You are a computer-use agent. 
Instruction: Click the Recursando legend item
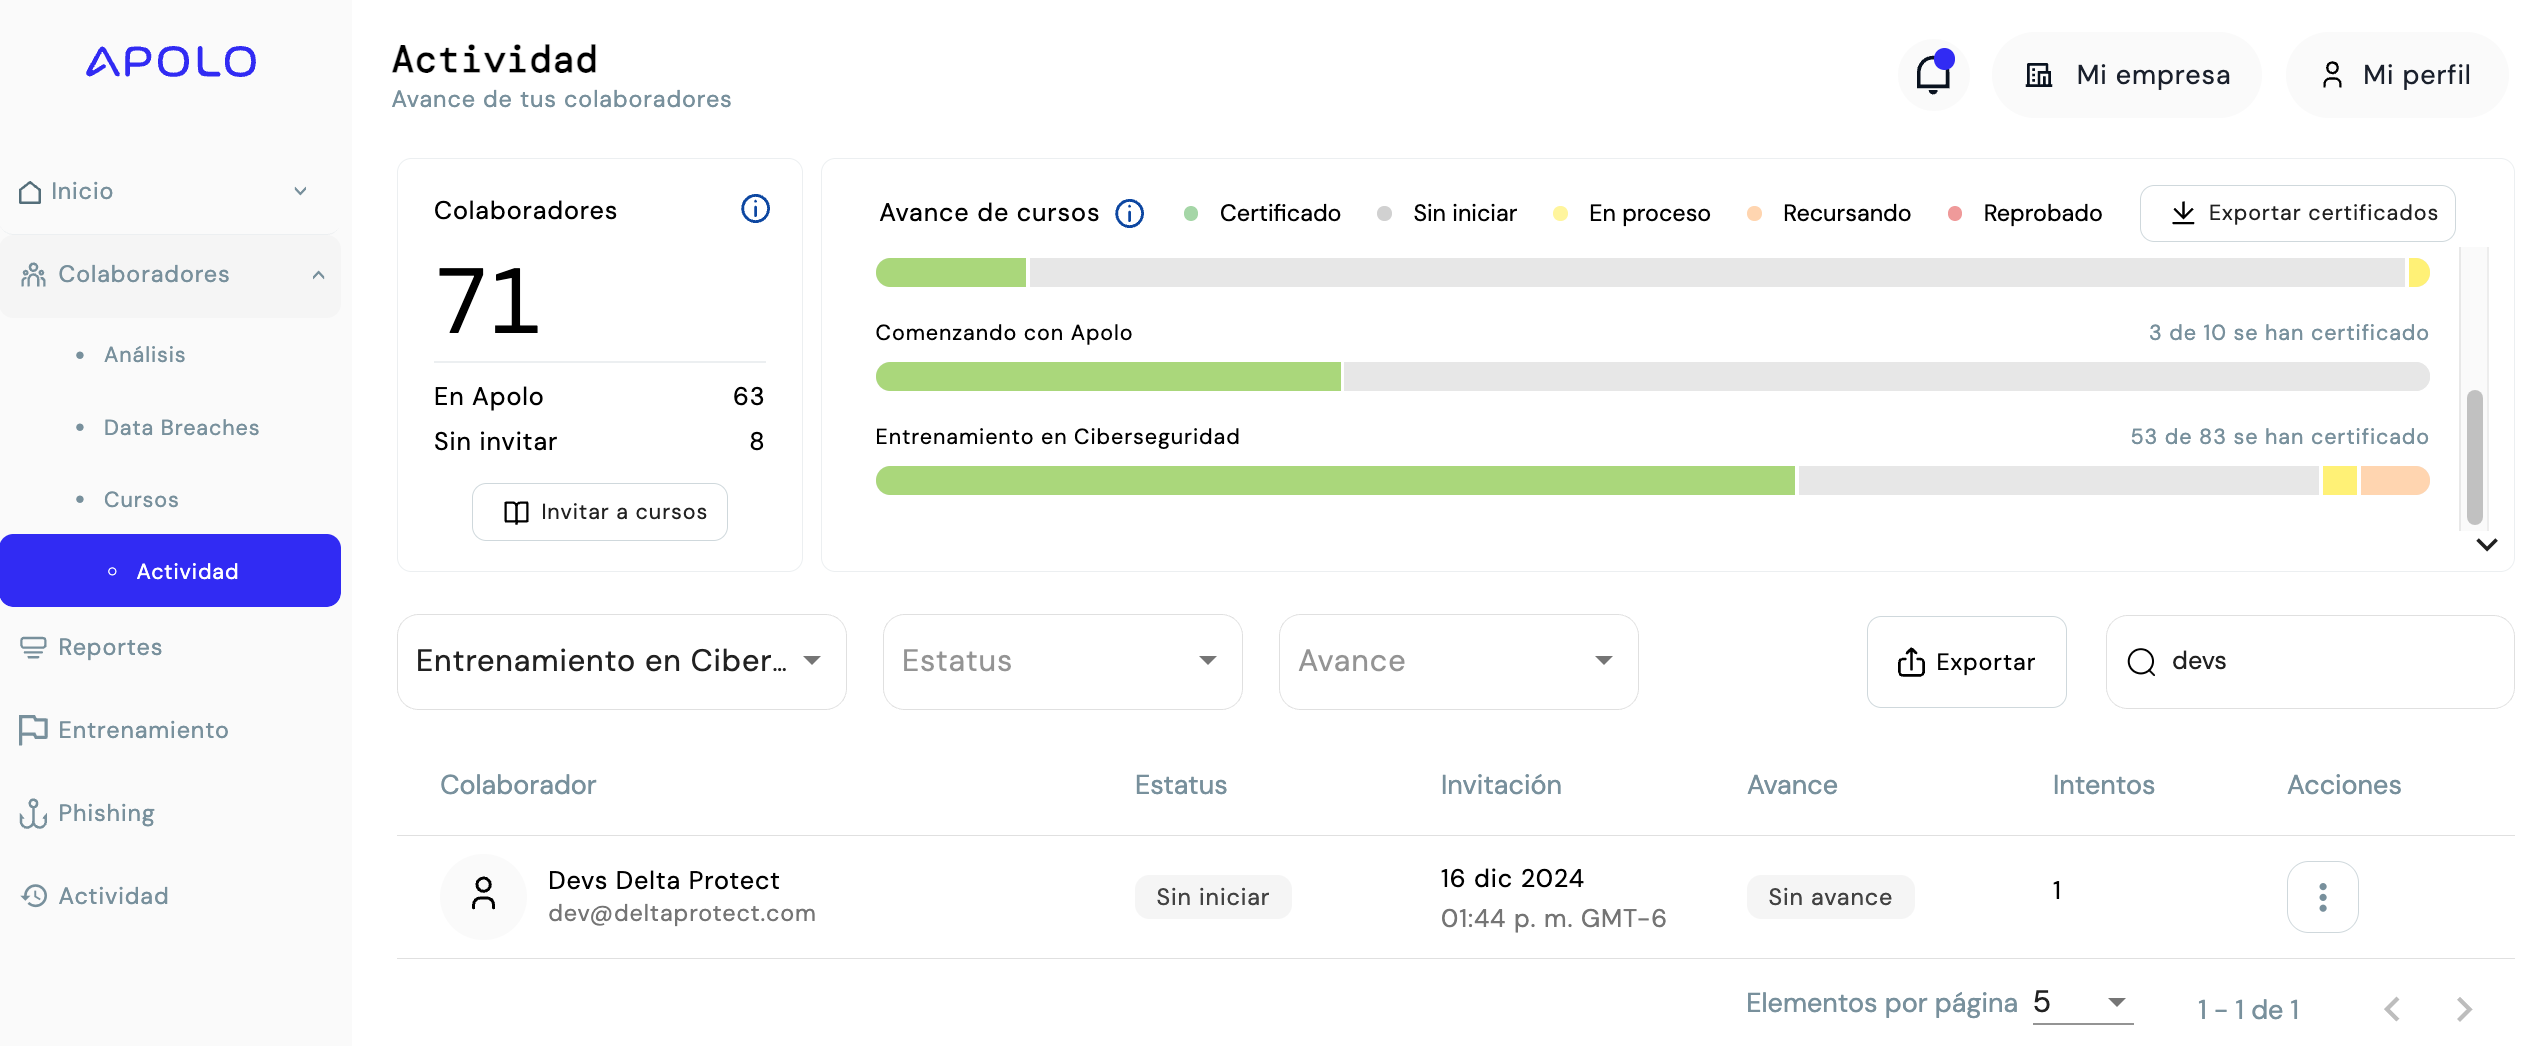(x=1829, y=213)
